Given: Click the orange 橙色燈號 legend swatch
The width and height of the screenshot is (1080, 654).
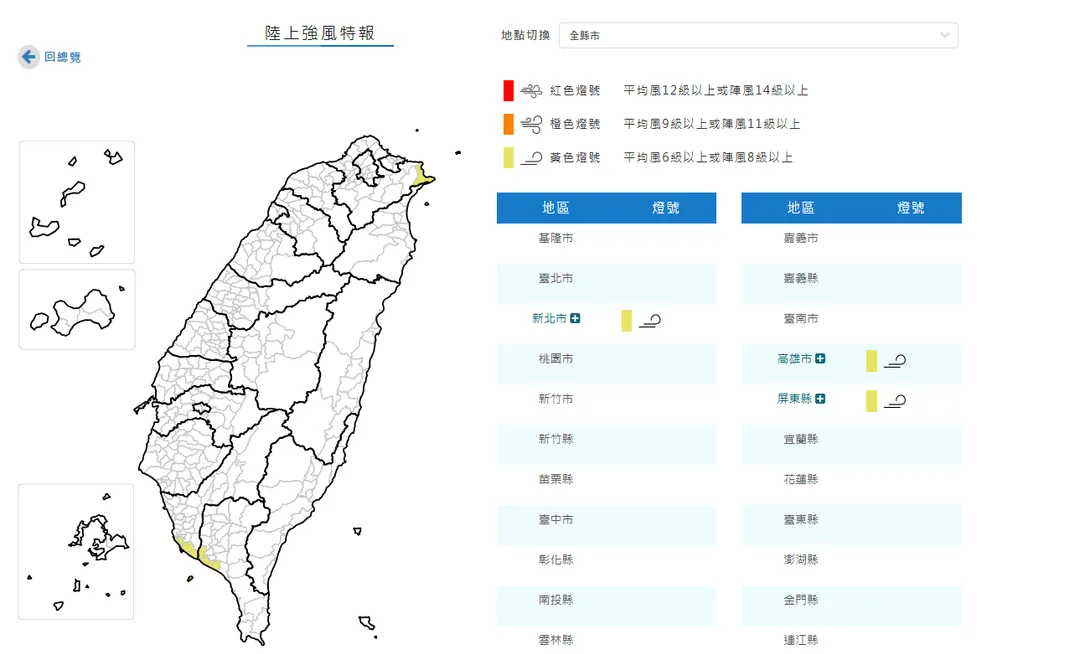Looking at the screenshot, I should coord(508,124).
